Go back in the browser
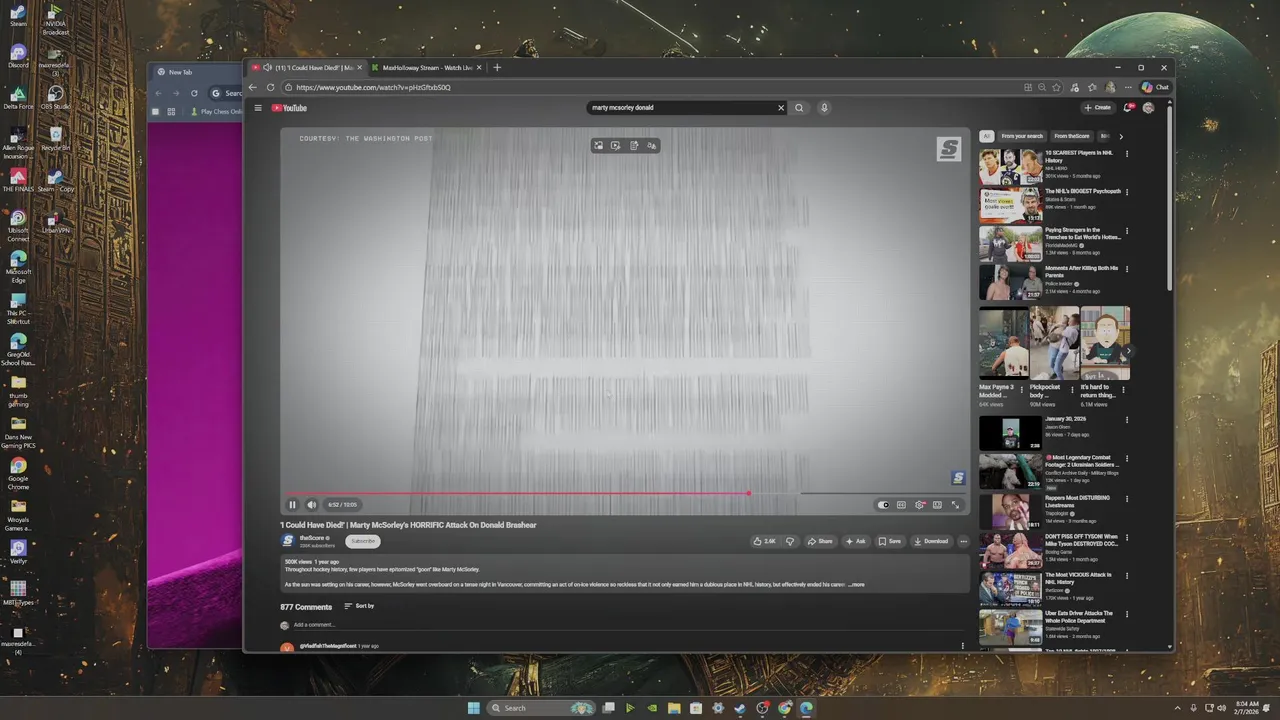Image resolution: width=1280 pixels, height=720 pixels. point(255,87)
